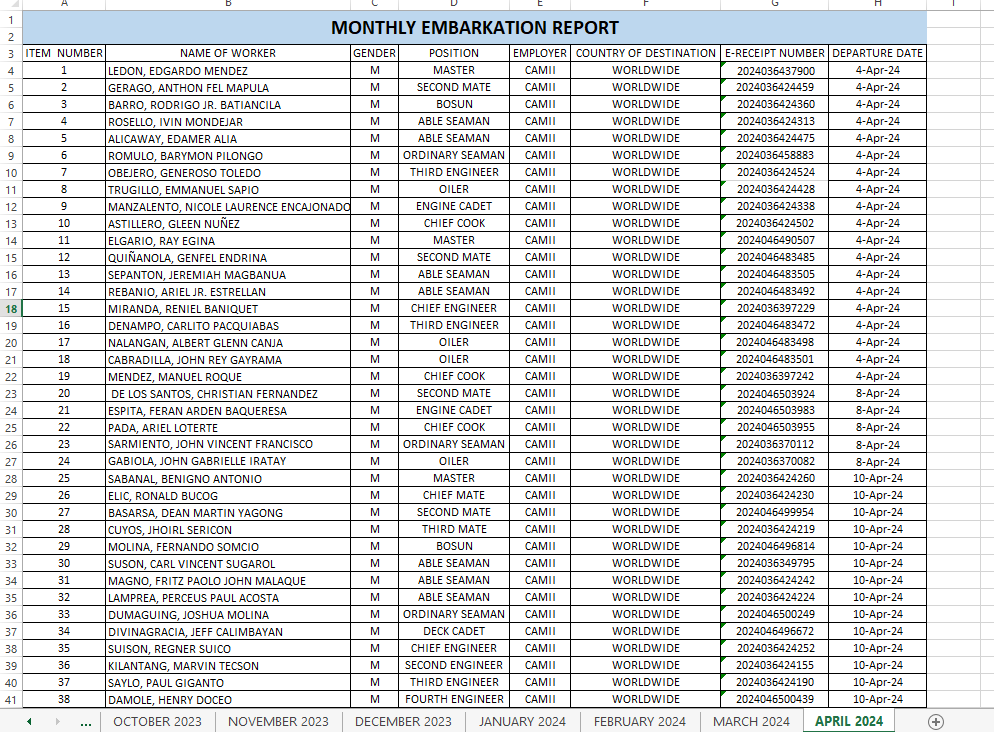Click cell MAGNO, FRITZ PAOLO JOHN MALAQUE
The height and width of the screenshot is (732, 994).
(228, 581)
